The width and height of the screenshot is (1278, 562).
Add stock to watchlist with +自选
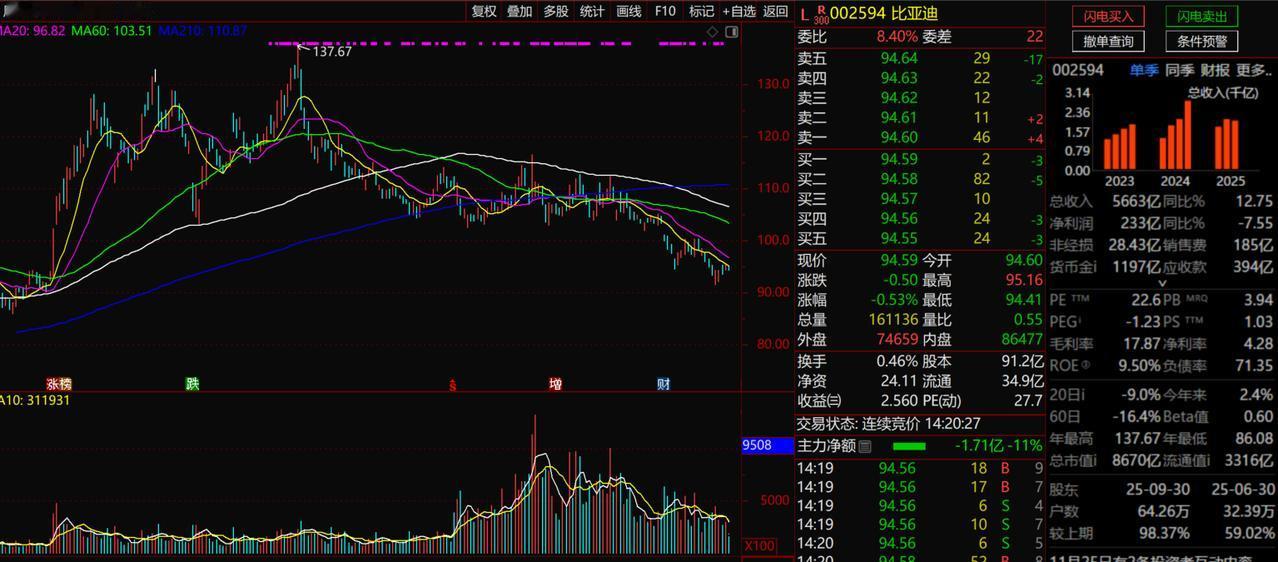click(739, 11)
